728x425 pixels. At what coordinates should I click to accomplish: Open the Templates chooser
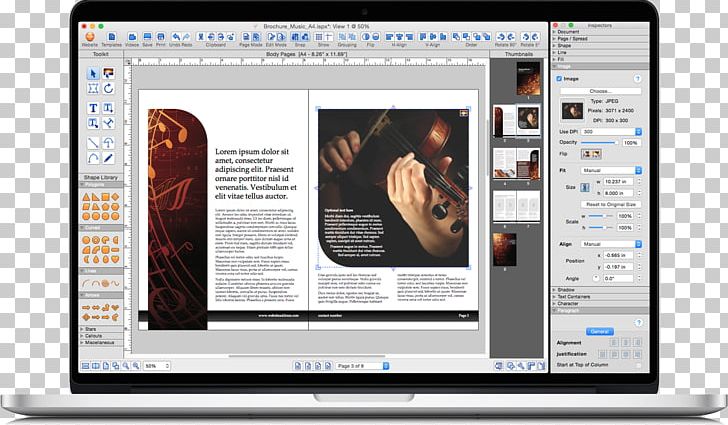click(111, 37)
